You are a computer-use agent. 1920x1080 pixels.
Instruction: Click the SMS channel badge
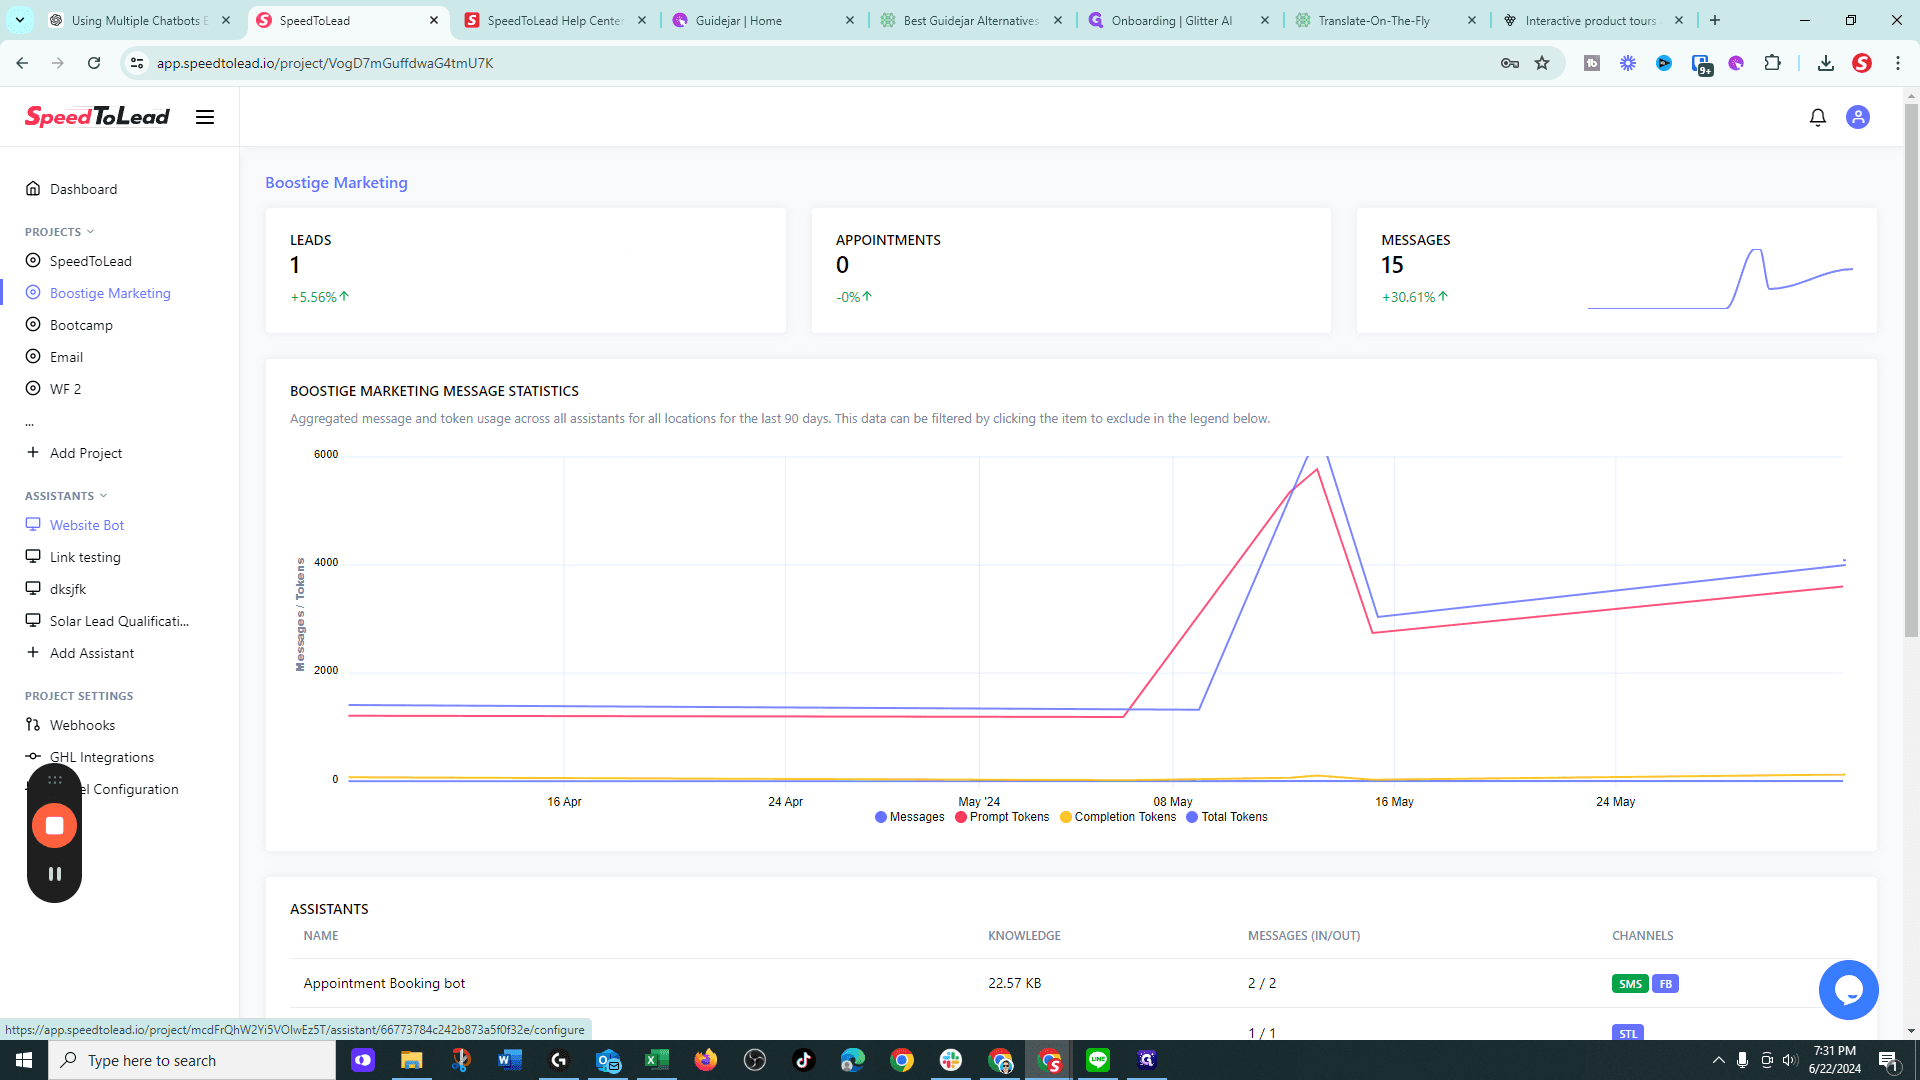1630,984
